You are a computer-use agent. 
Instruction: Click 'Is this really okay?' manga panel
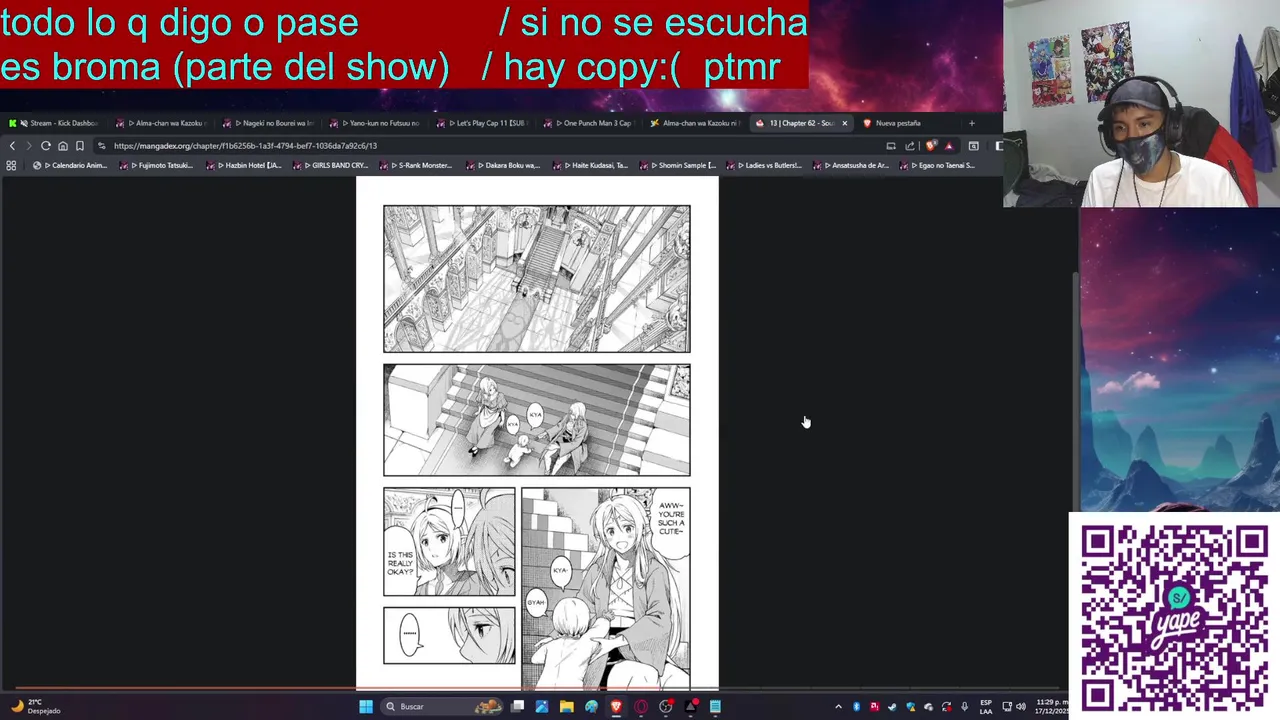pyautogui.click(x=449, y=542)
